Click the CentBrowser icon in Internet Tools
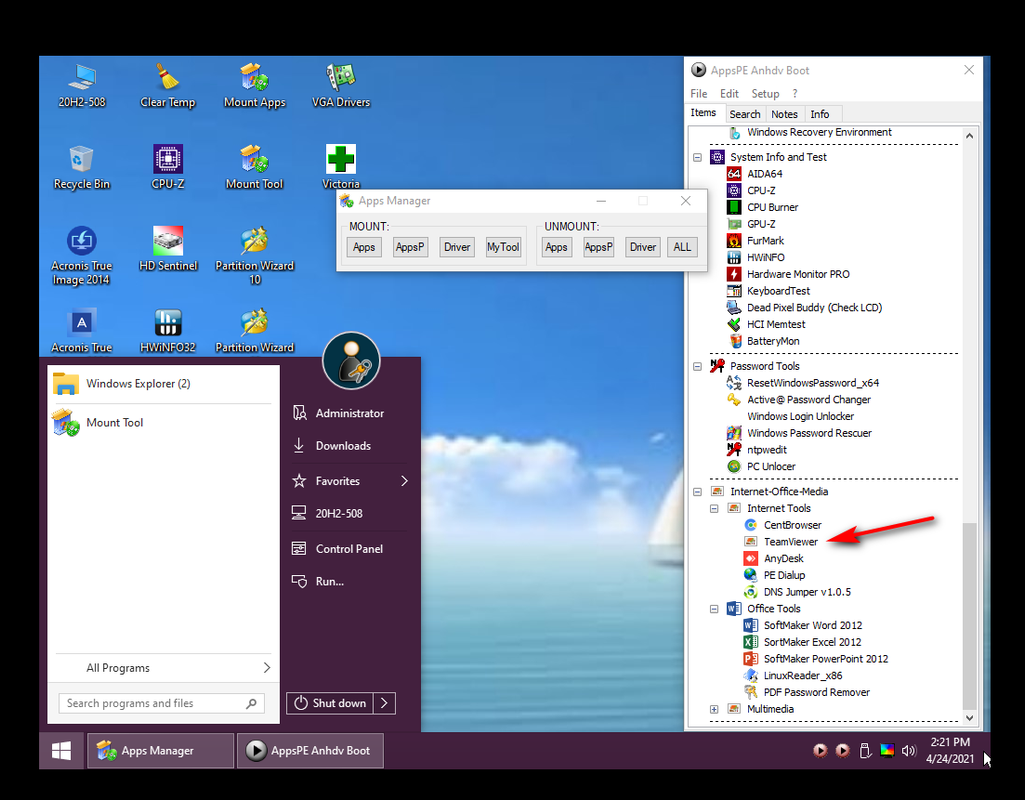1025x800 pixels. (751, 525)
